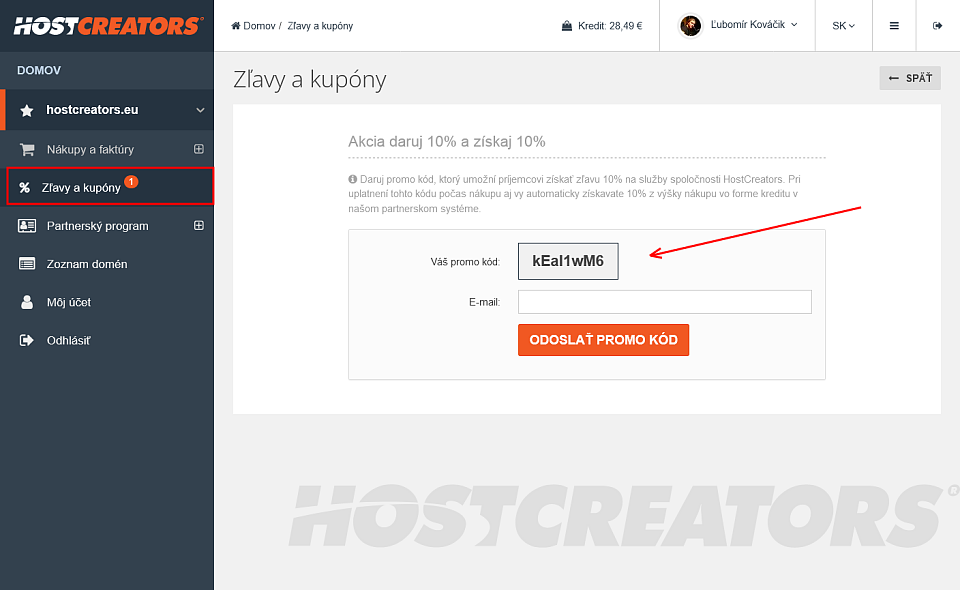Collapse the hostcreators.eu menu chevron

point(200,110)
